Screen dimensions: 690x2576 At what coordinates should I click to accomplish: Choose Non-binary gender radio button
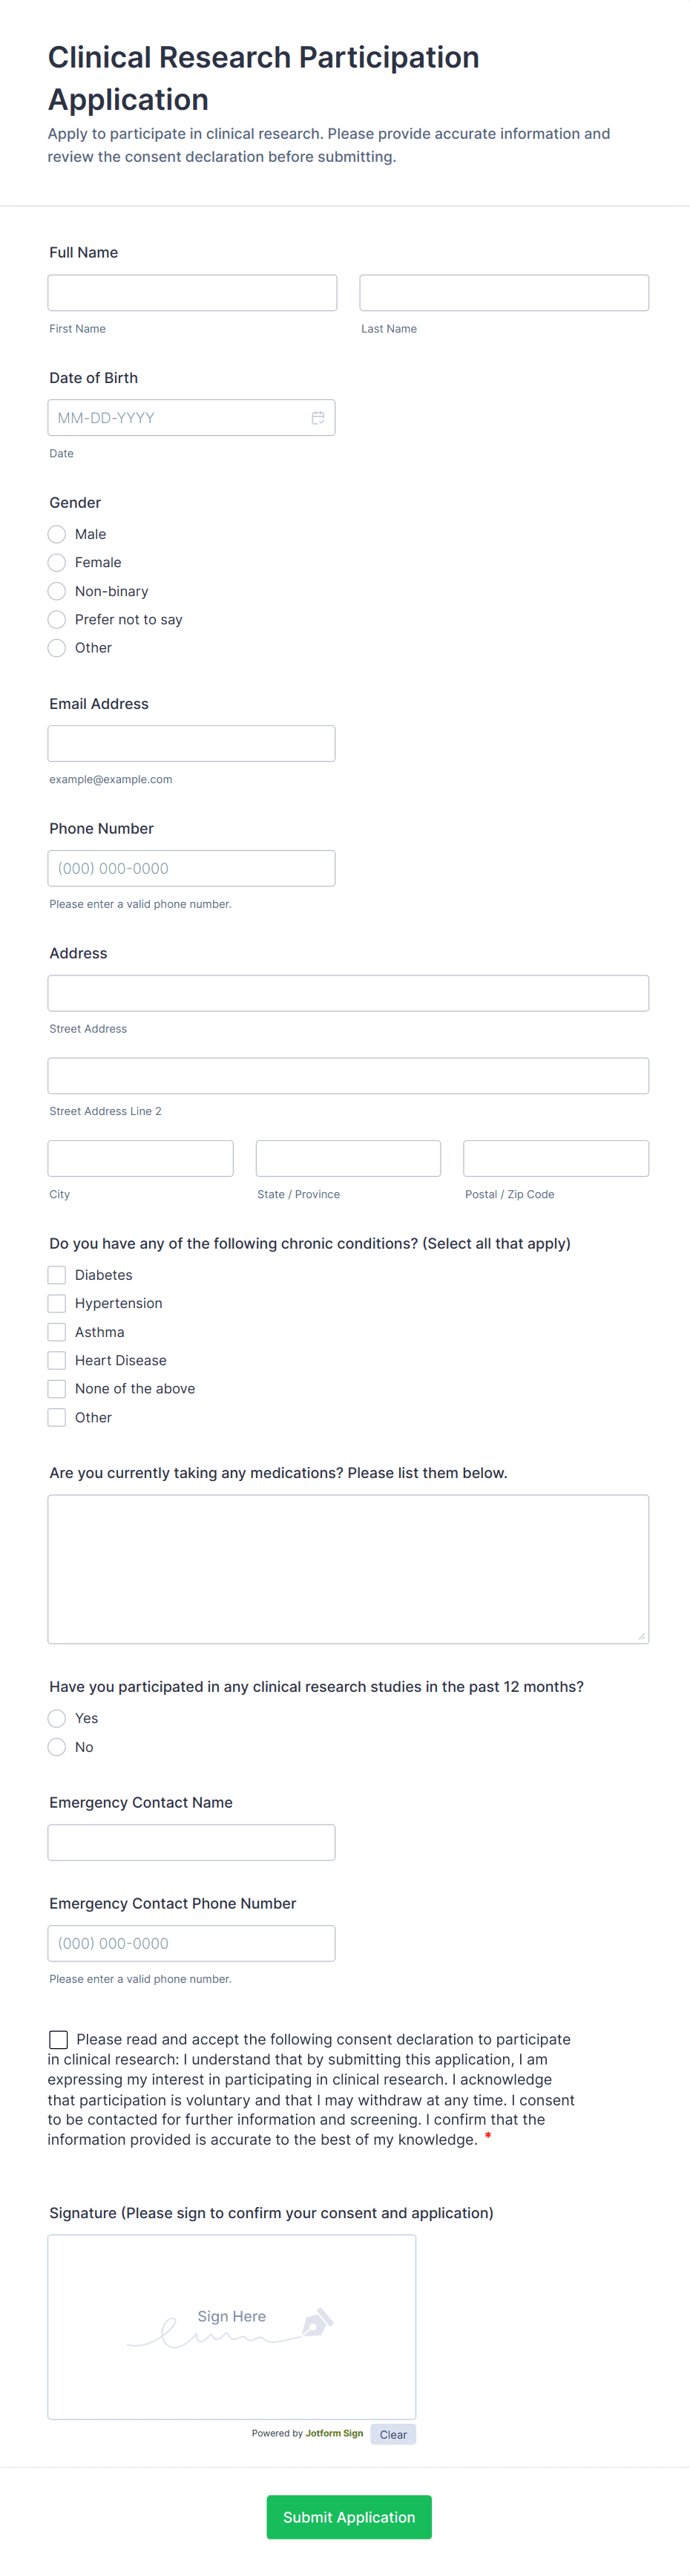pos(57,591)
